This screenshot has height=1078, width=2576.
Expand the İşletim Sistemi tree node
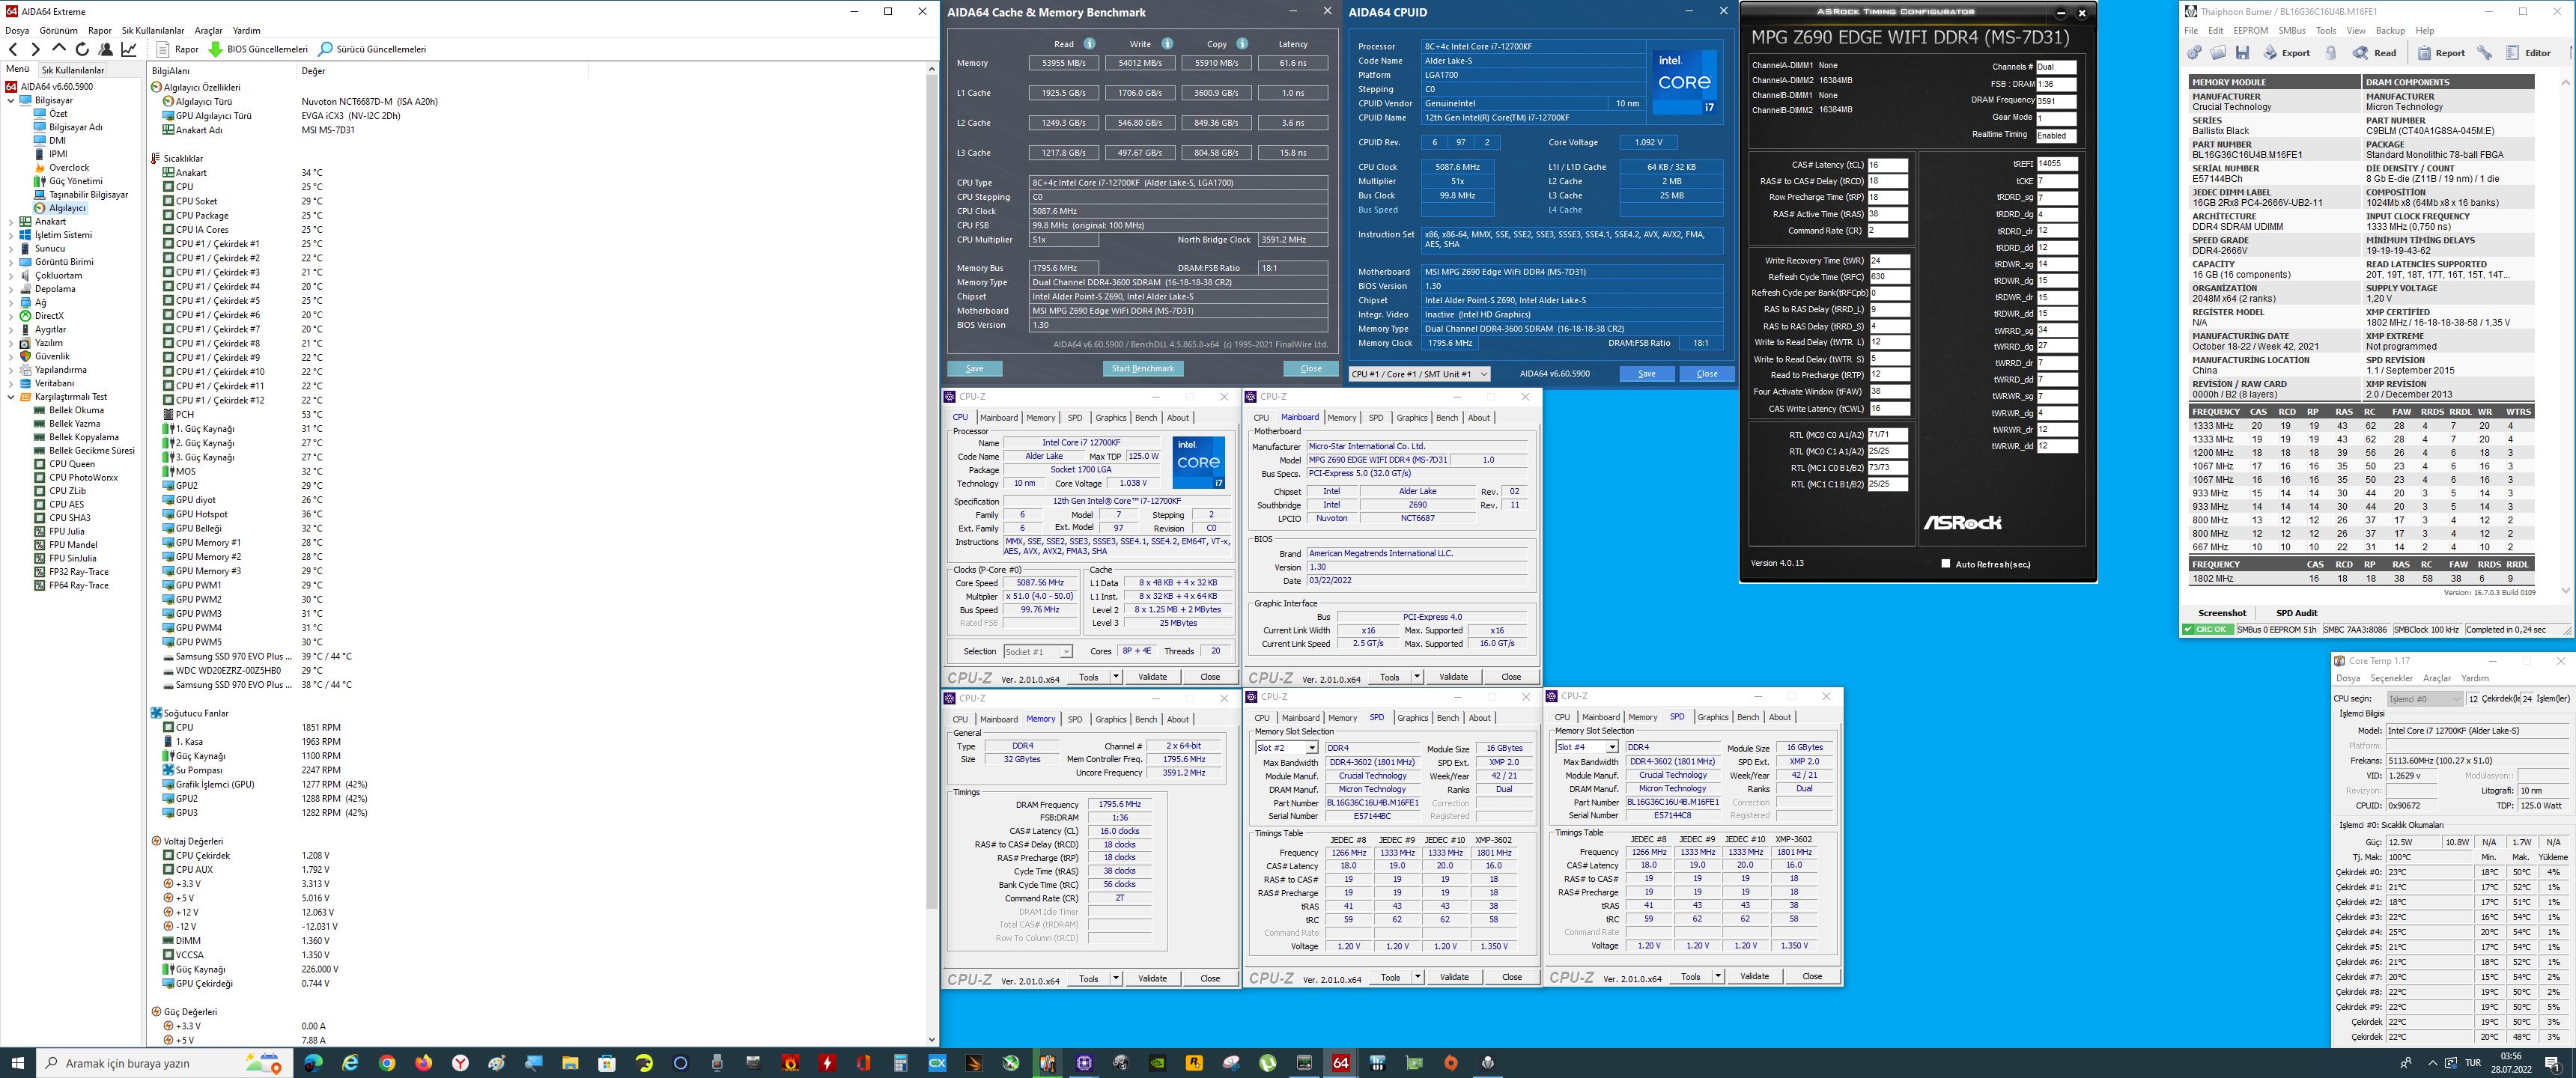pos(11,235)
